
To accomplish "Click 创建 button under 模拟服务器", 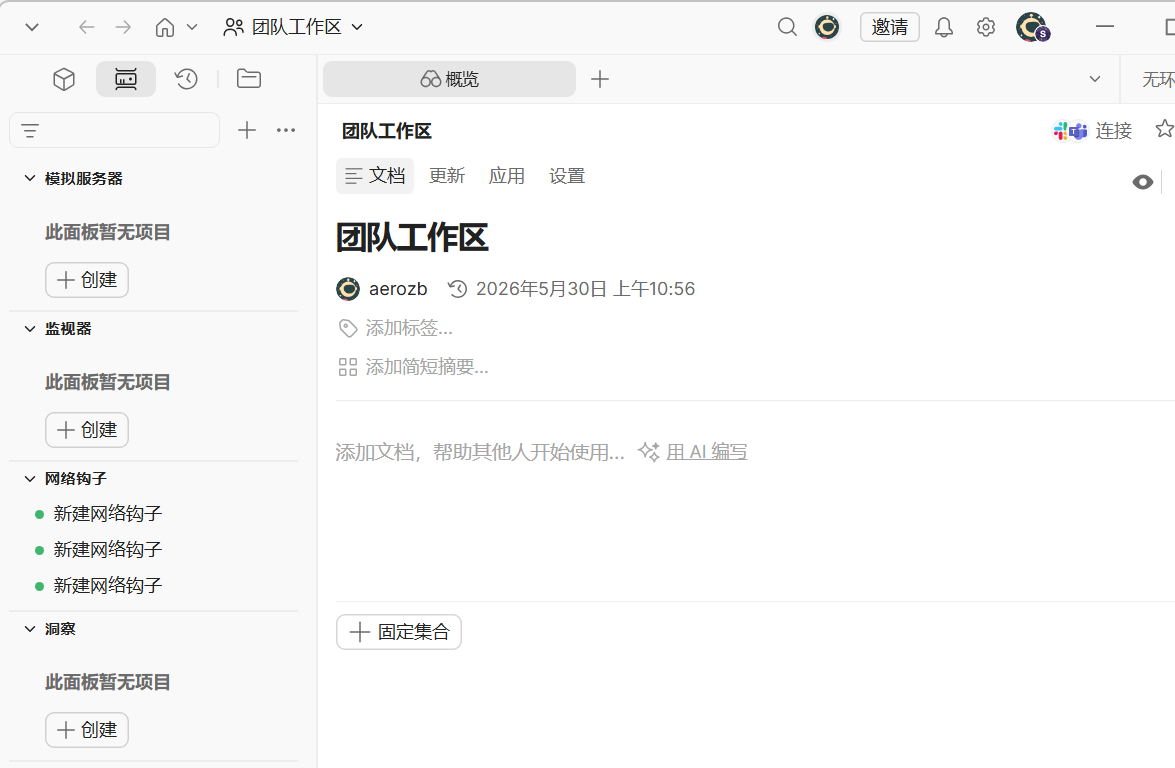I will [87, 280].
